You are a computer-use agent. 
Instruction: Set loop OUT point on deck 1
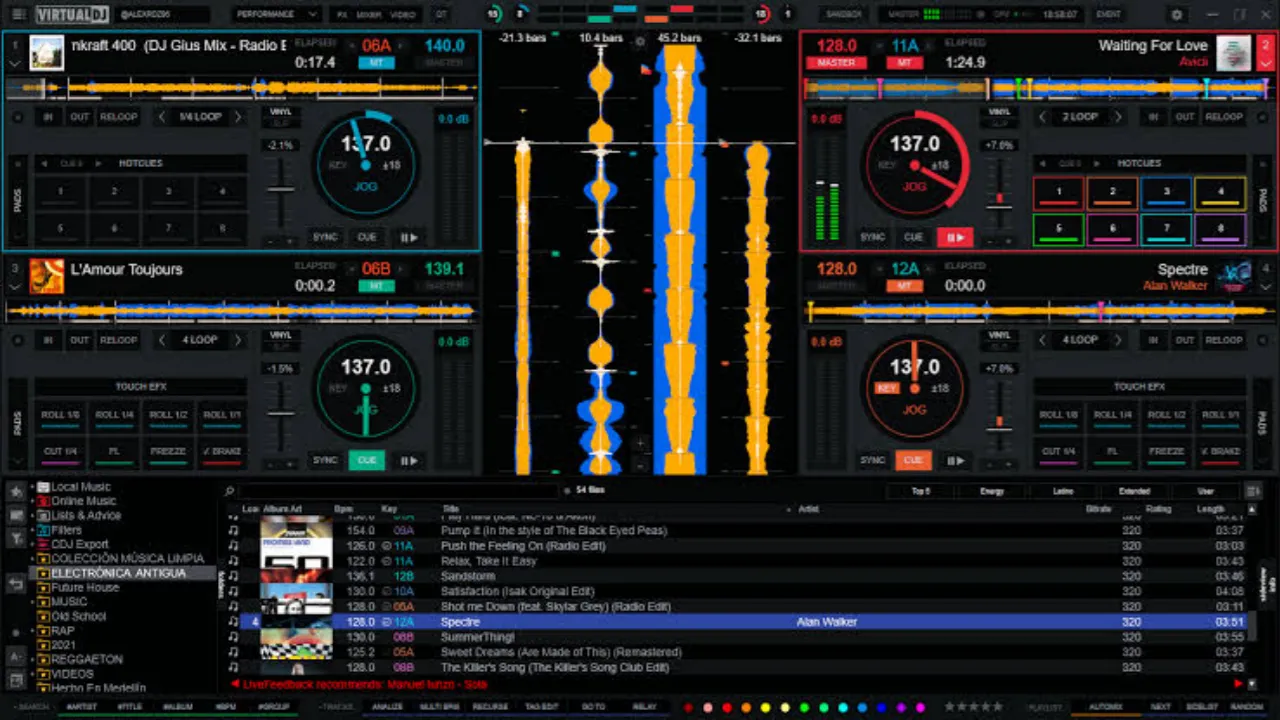coord(79,117)
